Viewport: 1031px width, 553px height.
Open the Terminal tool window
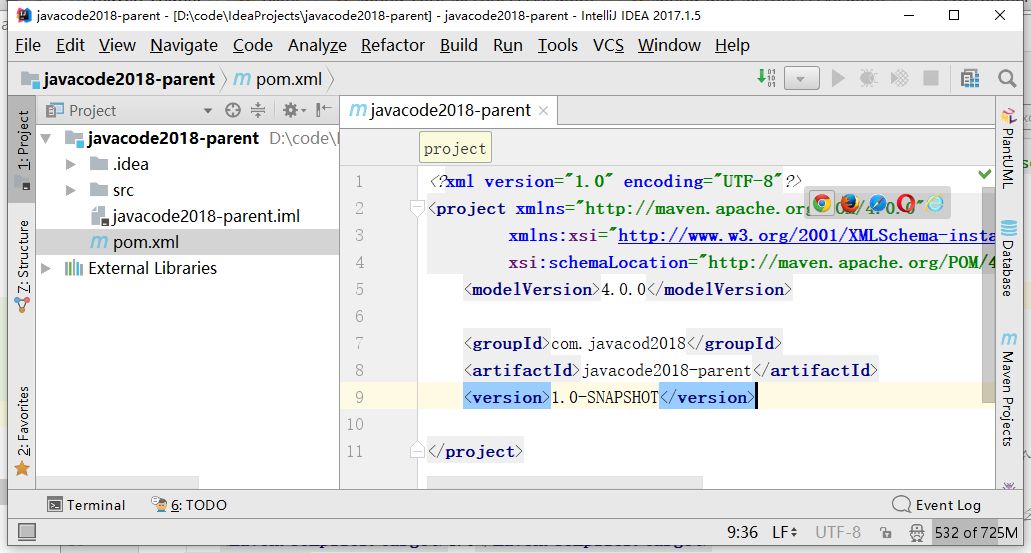tap(86, 505)
